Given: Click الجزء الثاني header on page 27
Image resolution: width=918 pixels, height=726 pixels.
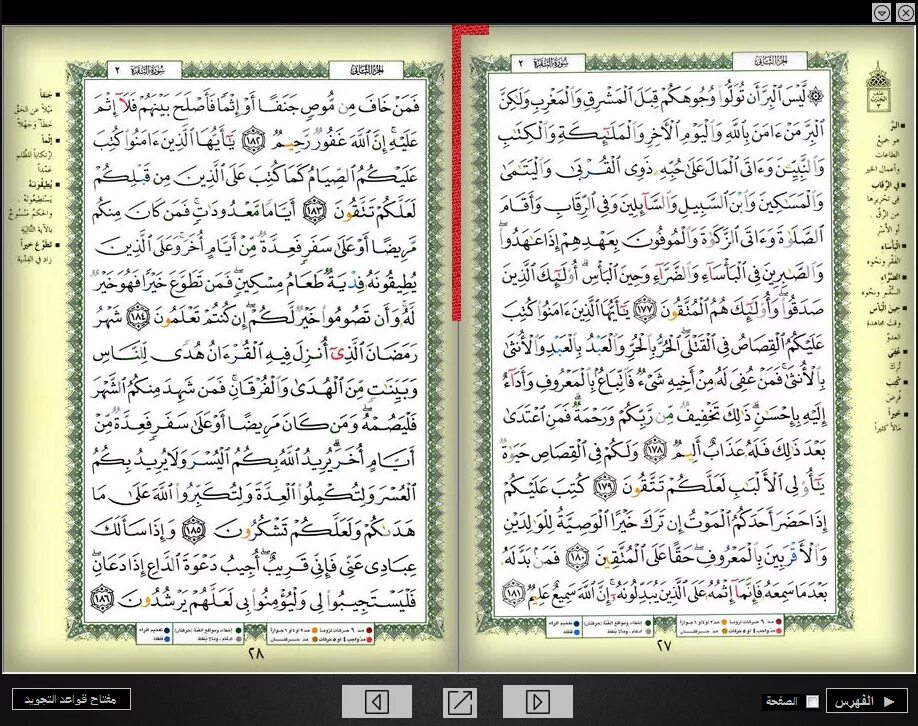Looking at the screenshot, I should tap(769, 60).
